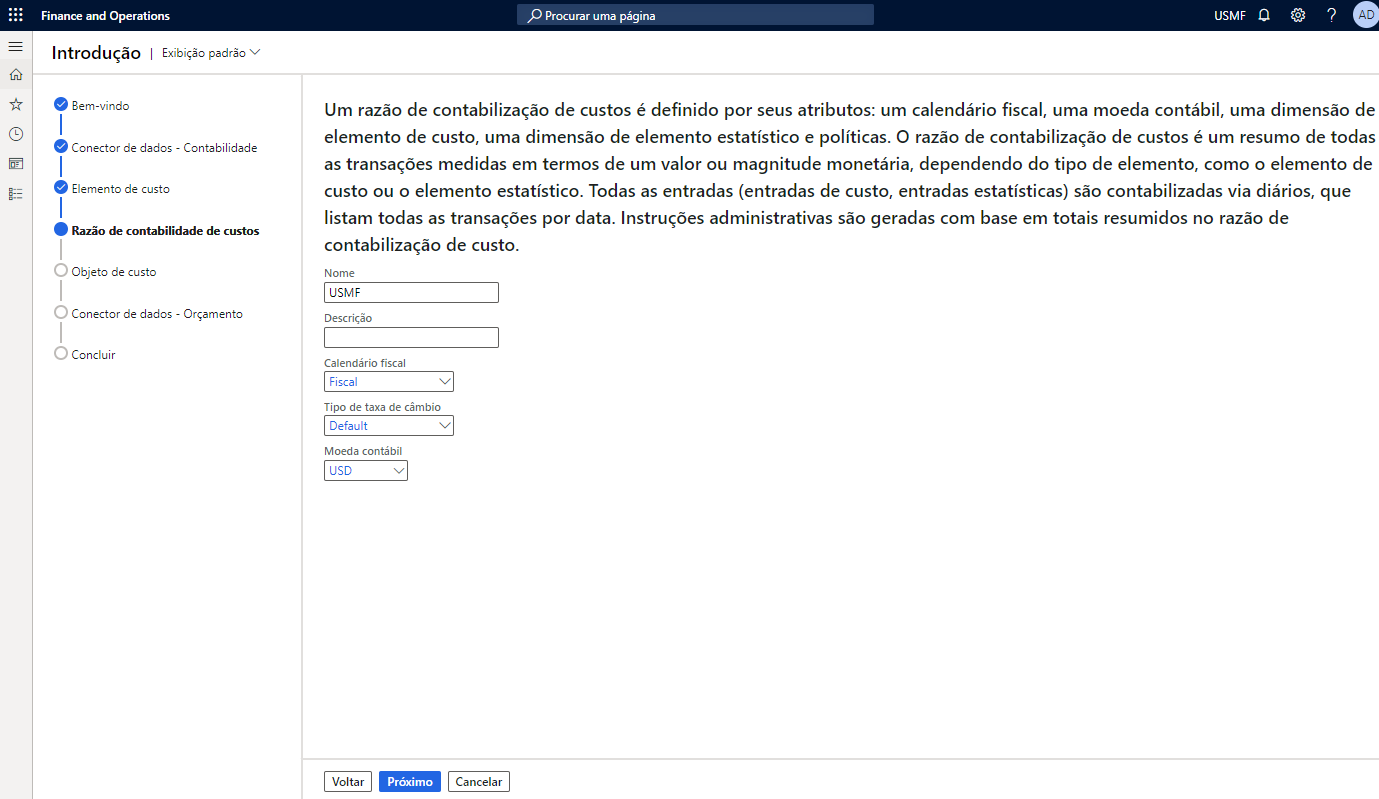
Task: Go to Concluir step label
Action: tap(93, 355)
